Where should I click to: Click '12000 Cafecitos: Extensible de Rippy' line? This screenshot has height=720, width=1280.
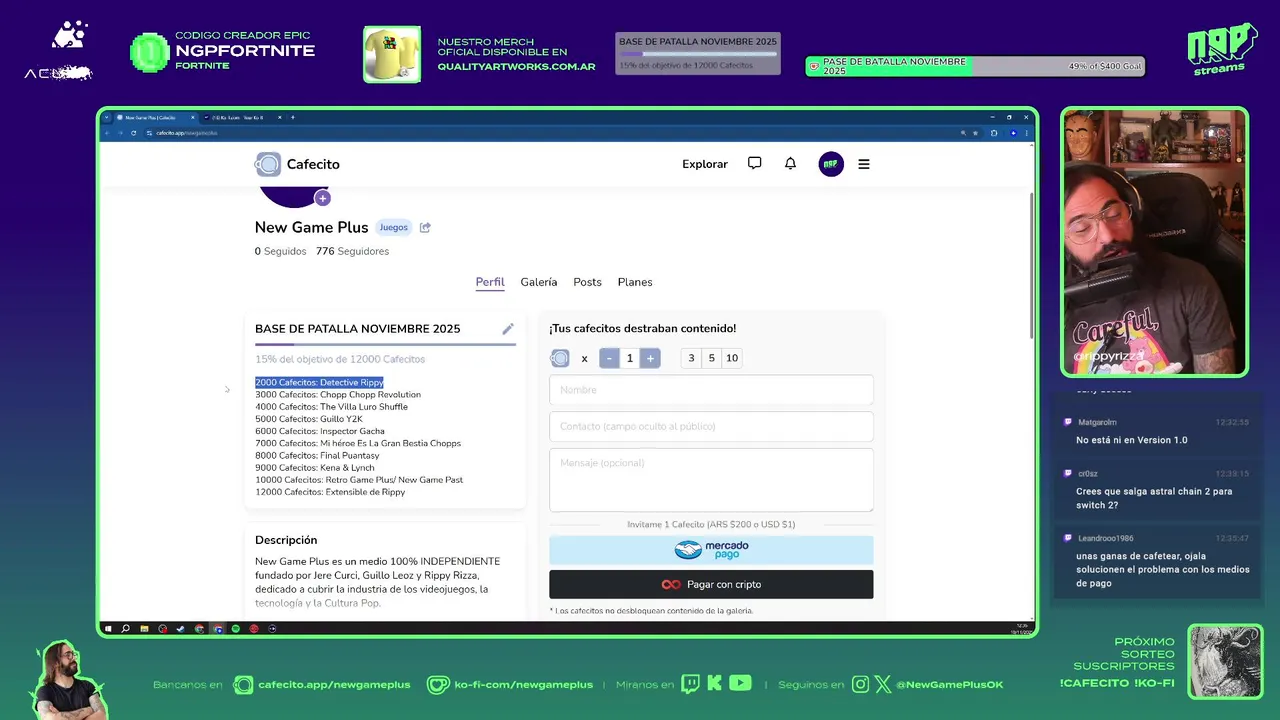(x=330, y=492)
